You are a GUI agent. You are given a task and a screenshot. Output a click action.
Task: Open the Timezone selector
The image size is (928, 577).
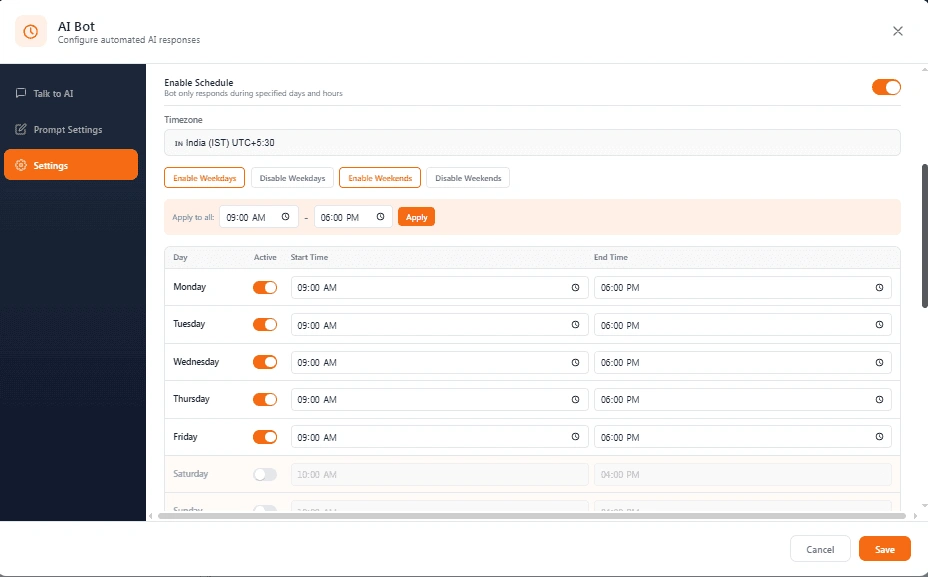pos(534,141)
